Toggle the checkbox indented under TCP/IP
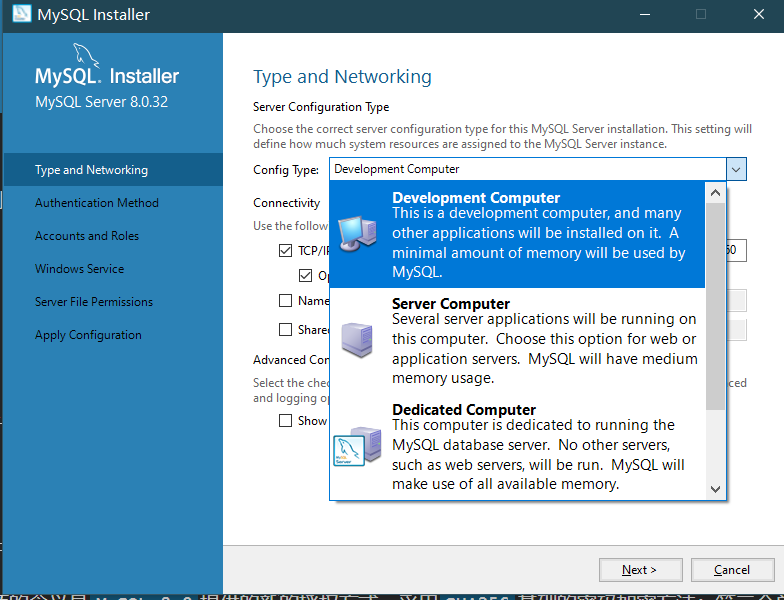 [x=306, y=276]
